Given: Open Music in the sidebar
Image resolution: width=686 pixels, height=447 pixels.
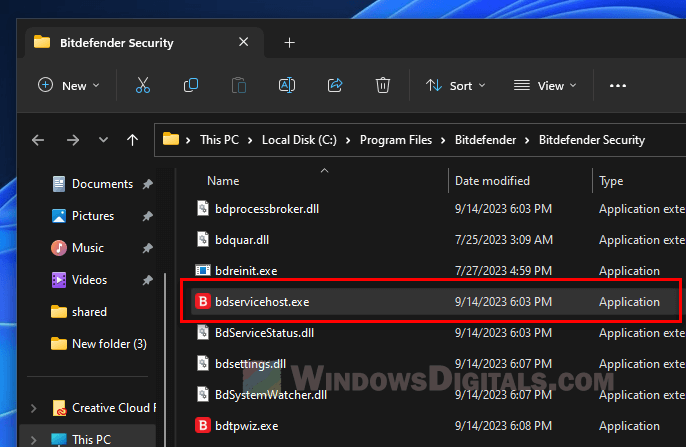Looking at the screenshot, I should 88,248.
